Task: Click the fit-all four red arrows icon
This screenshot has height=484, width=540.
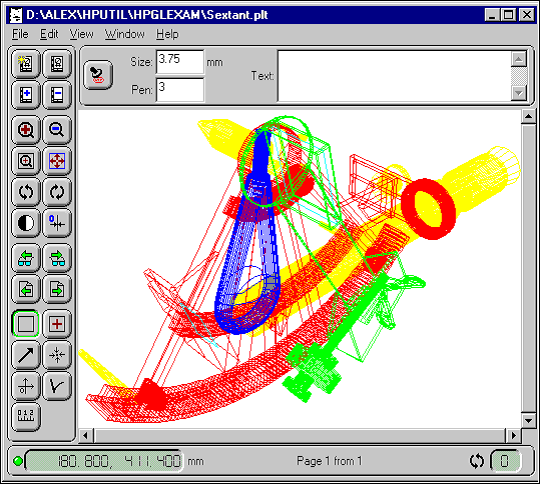Action: (57, 161)
